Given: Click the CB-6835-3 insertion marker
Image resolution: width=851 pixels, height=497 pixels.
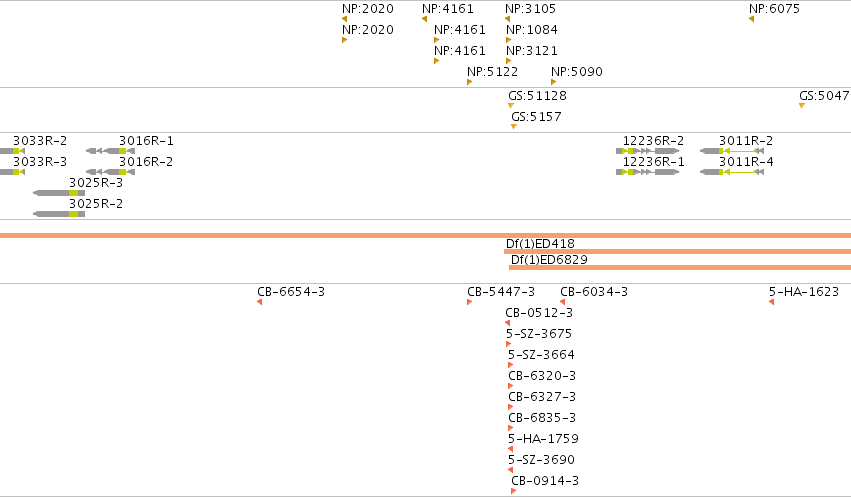Looking at the screenshot, I should coord(511,428).
